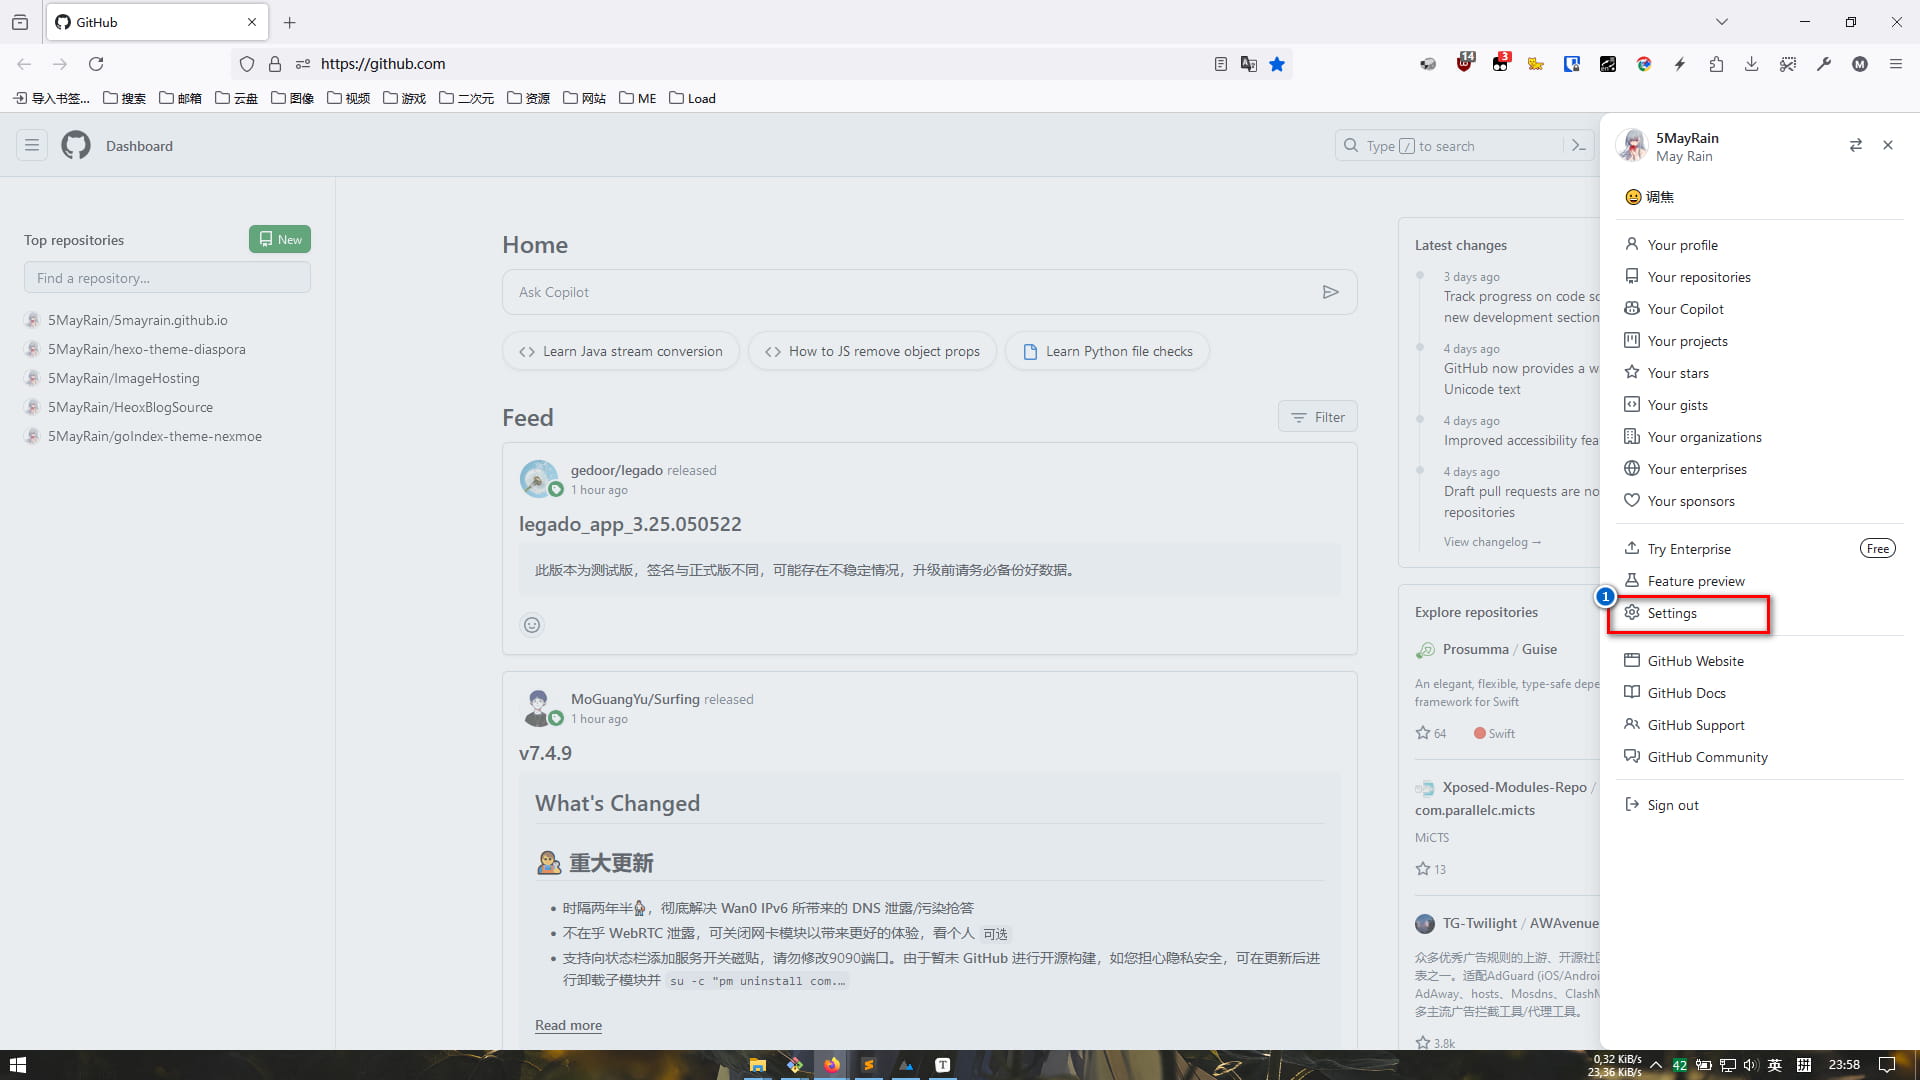Viewport: 1920px width, 1080px height.
Task: Add reaction with smiley icon on legado post
Action: tap(532, 625)
